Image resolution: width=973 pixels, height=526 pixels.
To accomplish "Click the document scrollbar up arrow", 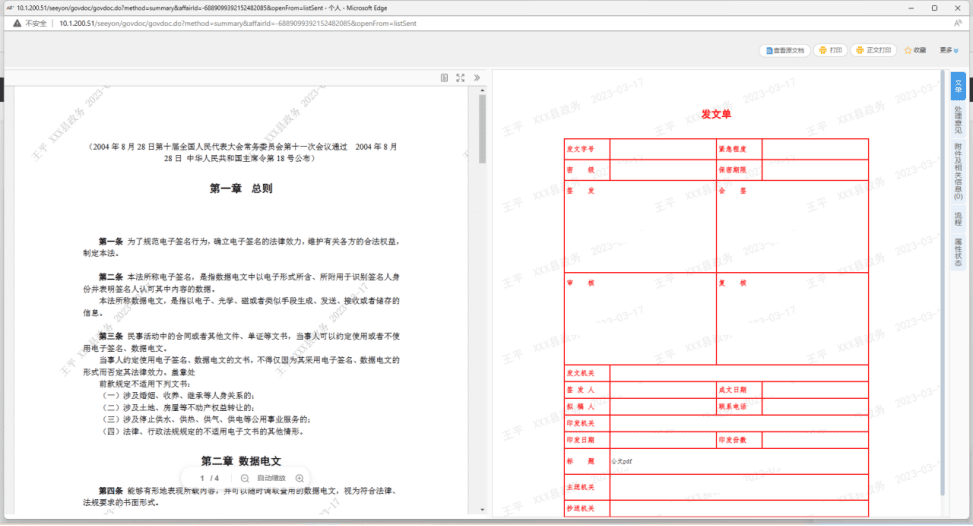I will pyautogui.click(x=482, y=91).
